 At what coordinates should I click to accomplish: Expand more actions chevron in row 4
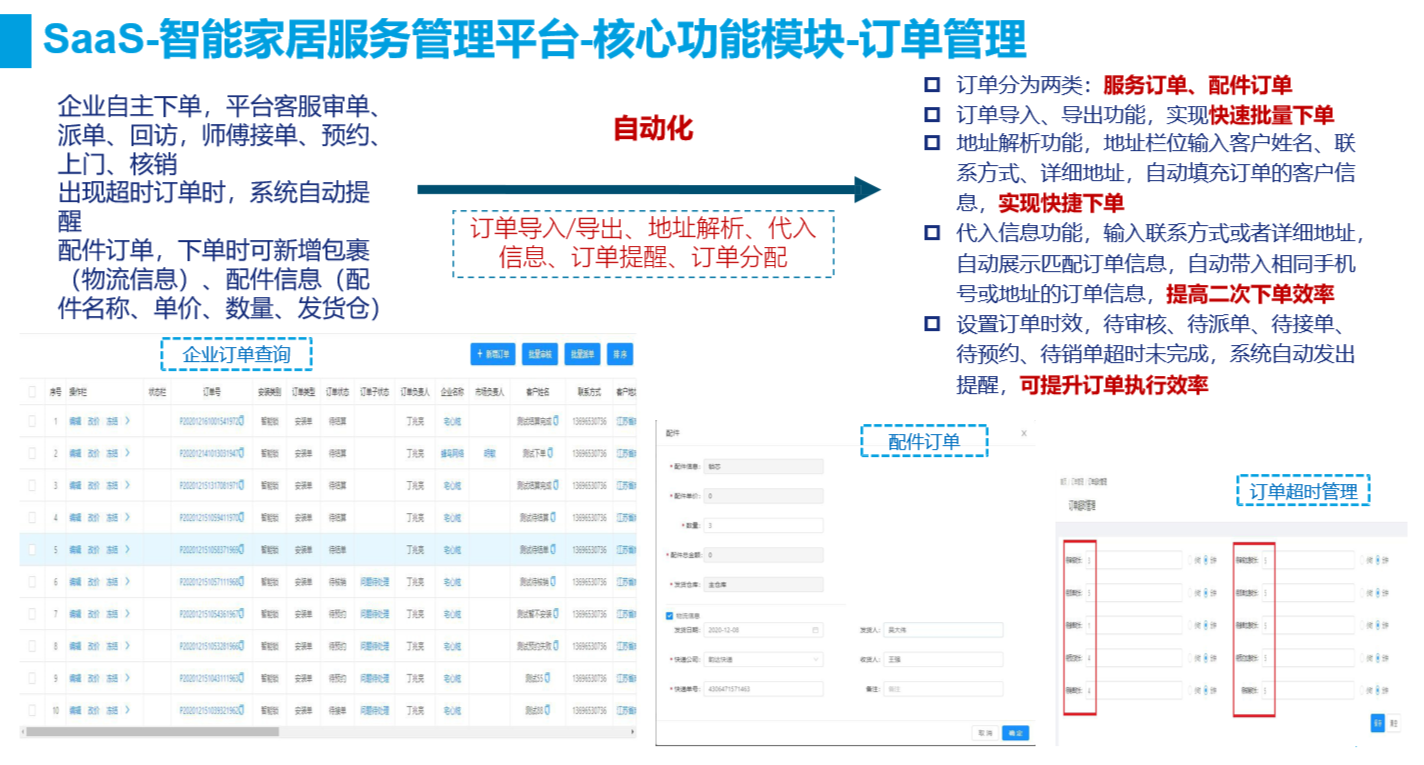(128, 518)
